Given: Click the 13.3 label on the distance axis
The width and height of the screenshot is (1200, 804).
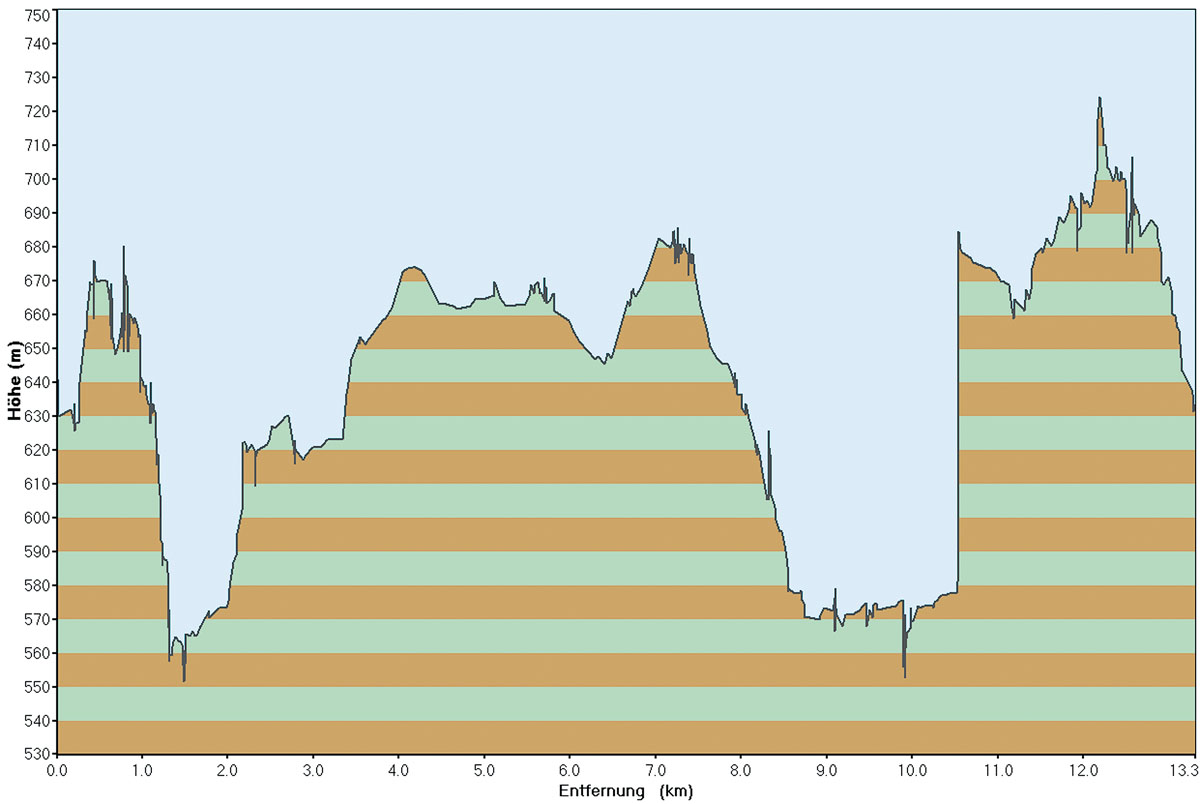Looking at the screenshot, I should pos(1183,771).
